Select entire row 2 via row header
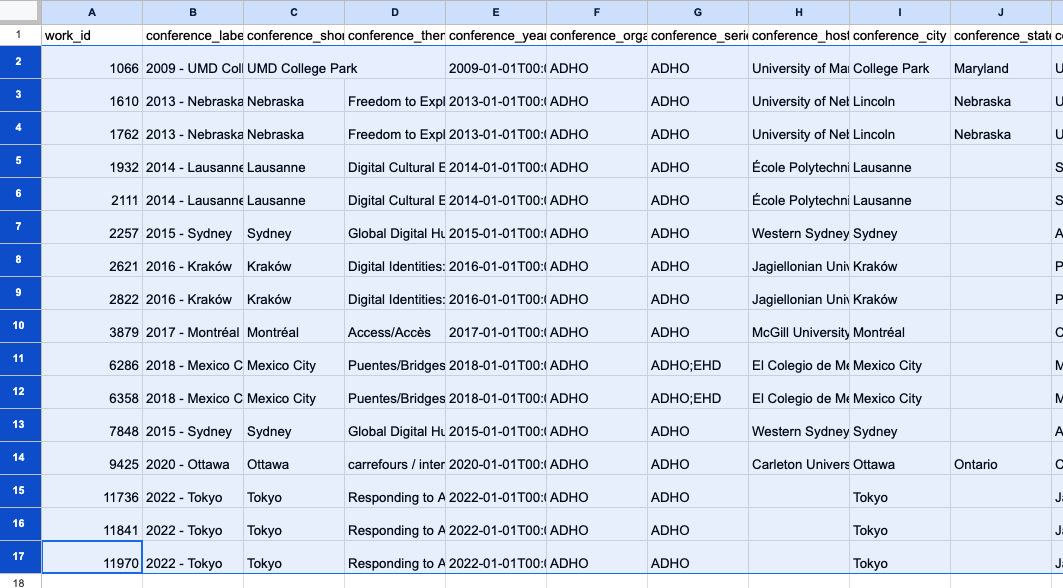1063x588 pixels. pyautogui.click(x=20, y=61)
